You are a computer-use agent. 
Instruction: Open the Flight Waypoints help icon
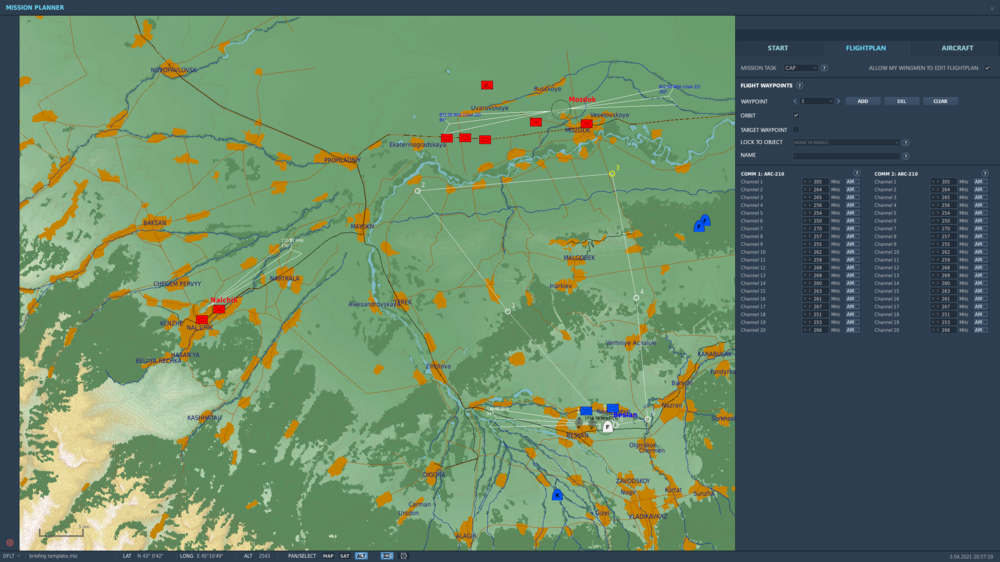799,86
